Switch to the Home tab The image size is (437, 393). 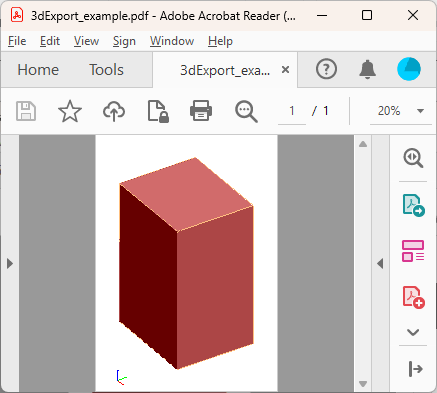pos(38,70)
